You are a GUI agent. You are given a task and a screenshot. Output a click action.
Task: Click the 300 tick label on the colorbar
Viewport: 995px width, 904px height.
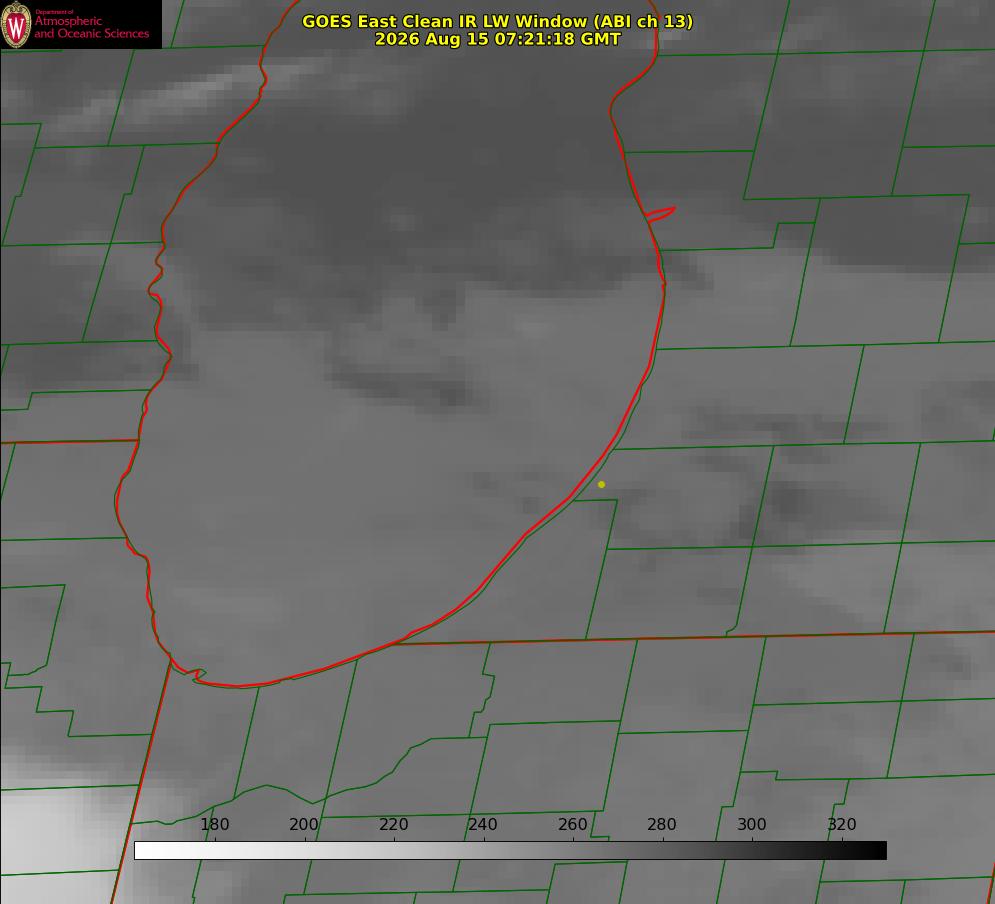(752, 824)
